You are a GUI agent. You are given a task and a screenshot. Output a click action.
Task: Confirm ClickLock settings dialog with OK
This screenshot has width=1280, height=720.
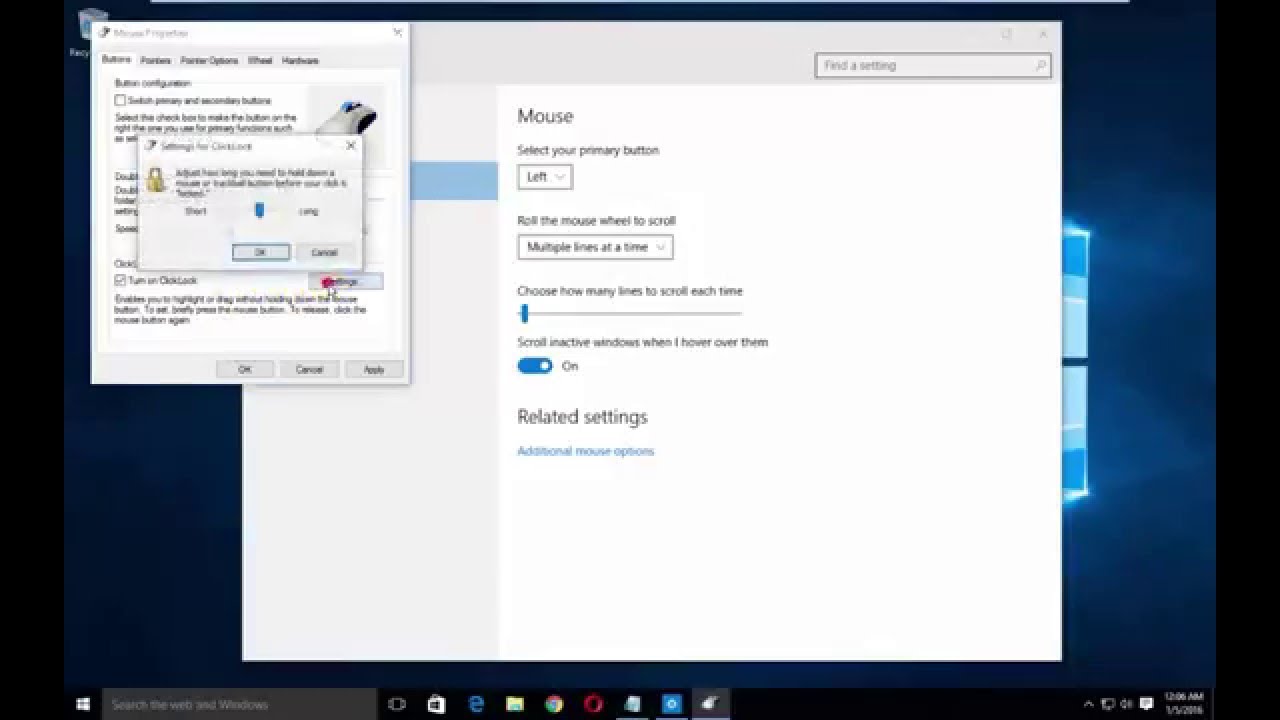pyautogui.click(x=261, y=253)
